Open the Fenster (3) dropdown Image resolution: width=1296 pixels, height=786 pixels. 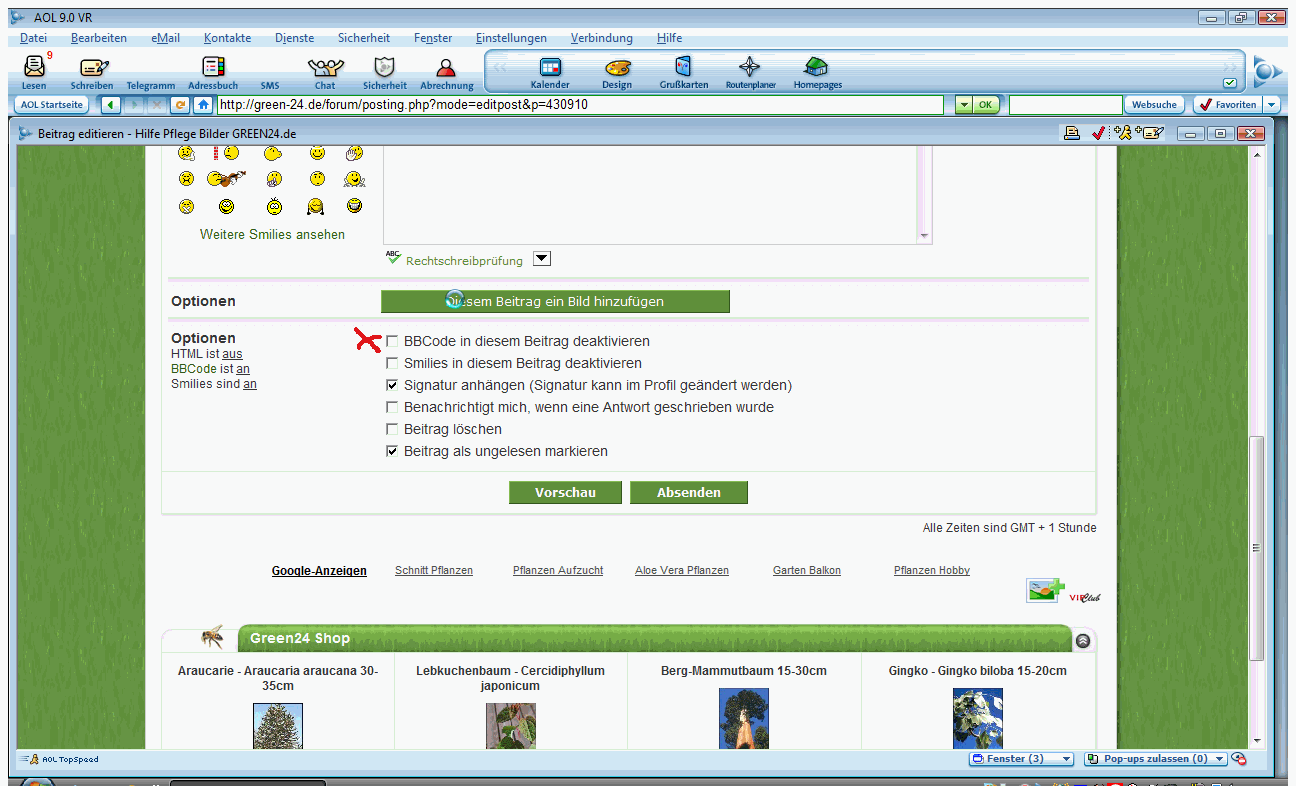[1021, 759]
